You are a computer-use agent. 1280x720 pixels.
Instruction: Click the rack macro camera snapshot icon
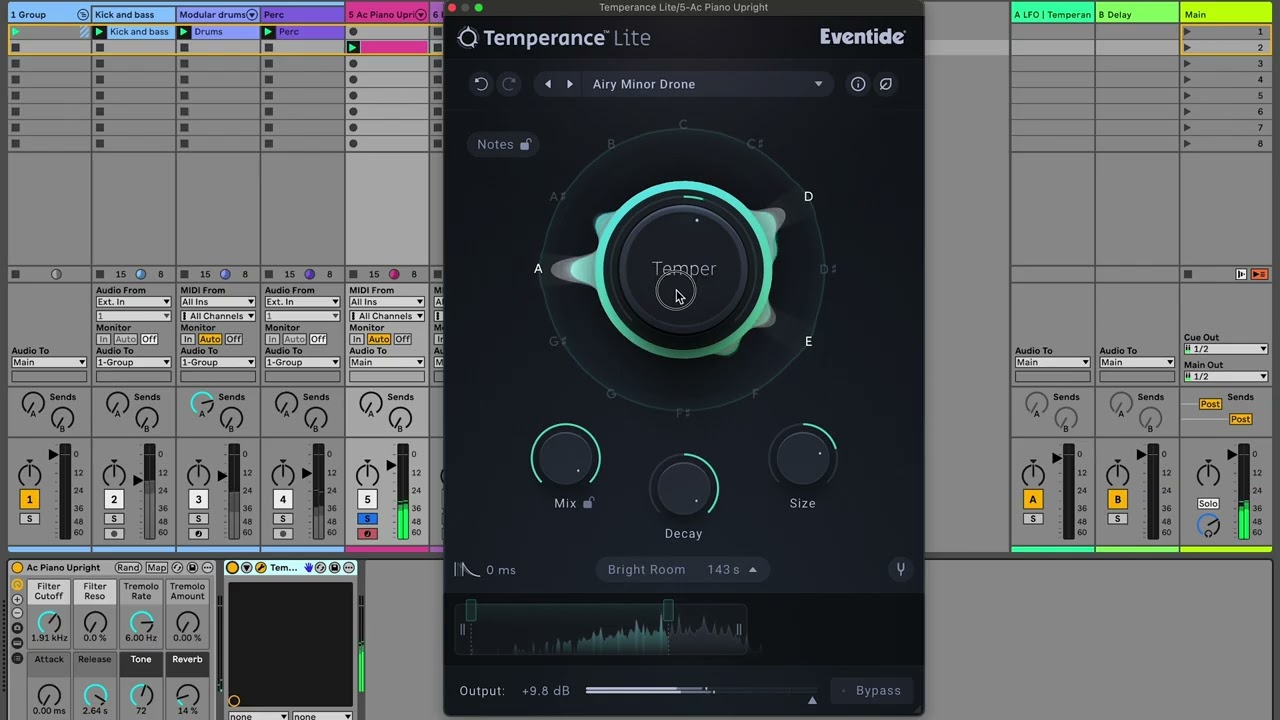(x=17, y=628)
